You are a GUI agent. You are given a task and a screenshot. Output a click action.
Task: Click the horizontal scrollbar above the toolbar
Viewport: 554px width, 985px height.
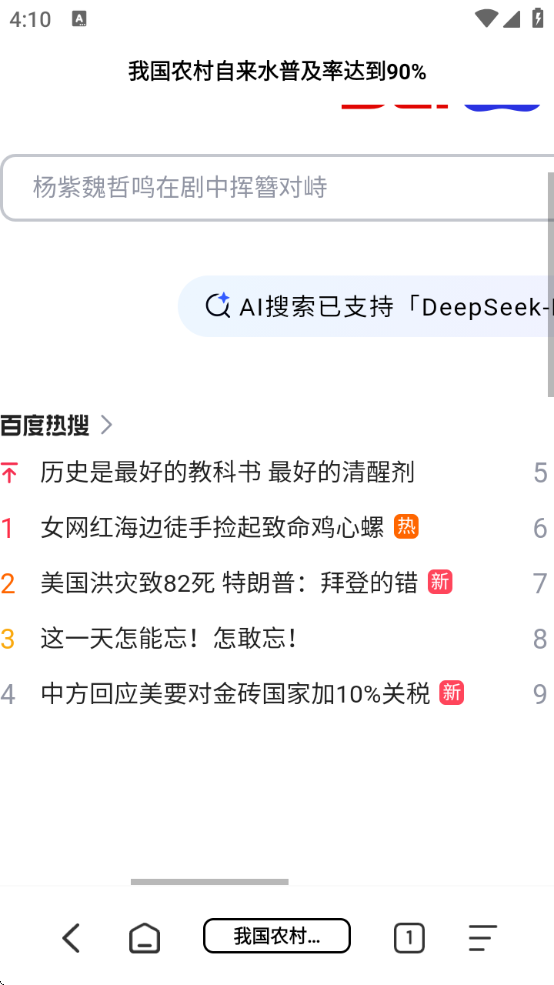tap(210, 882)
